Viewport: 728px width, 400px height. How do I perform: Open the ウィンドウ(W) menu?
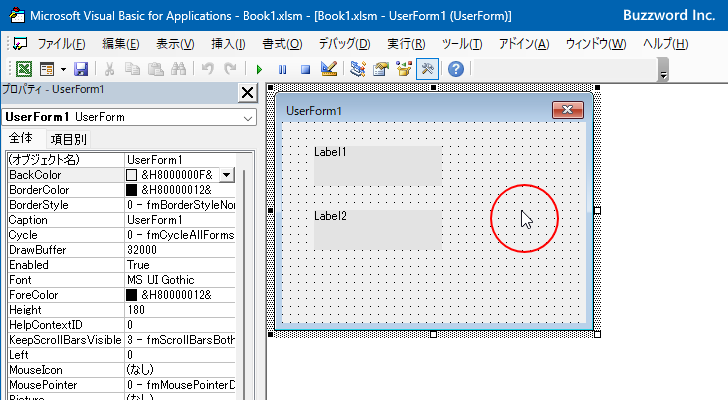pyautogui.click(x=596, y=44)
